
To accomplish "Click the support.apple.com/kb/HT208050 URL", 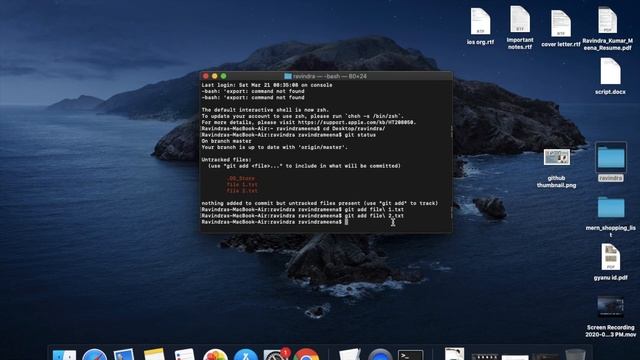I will (357, 122).
